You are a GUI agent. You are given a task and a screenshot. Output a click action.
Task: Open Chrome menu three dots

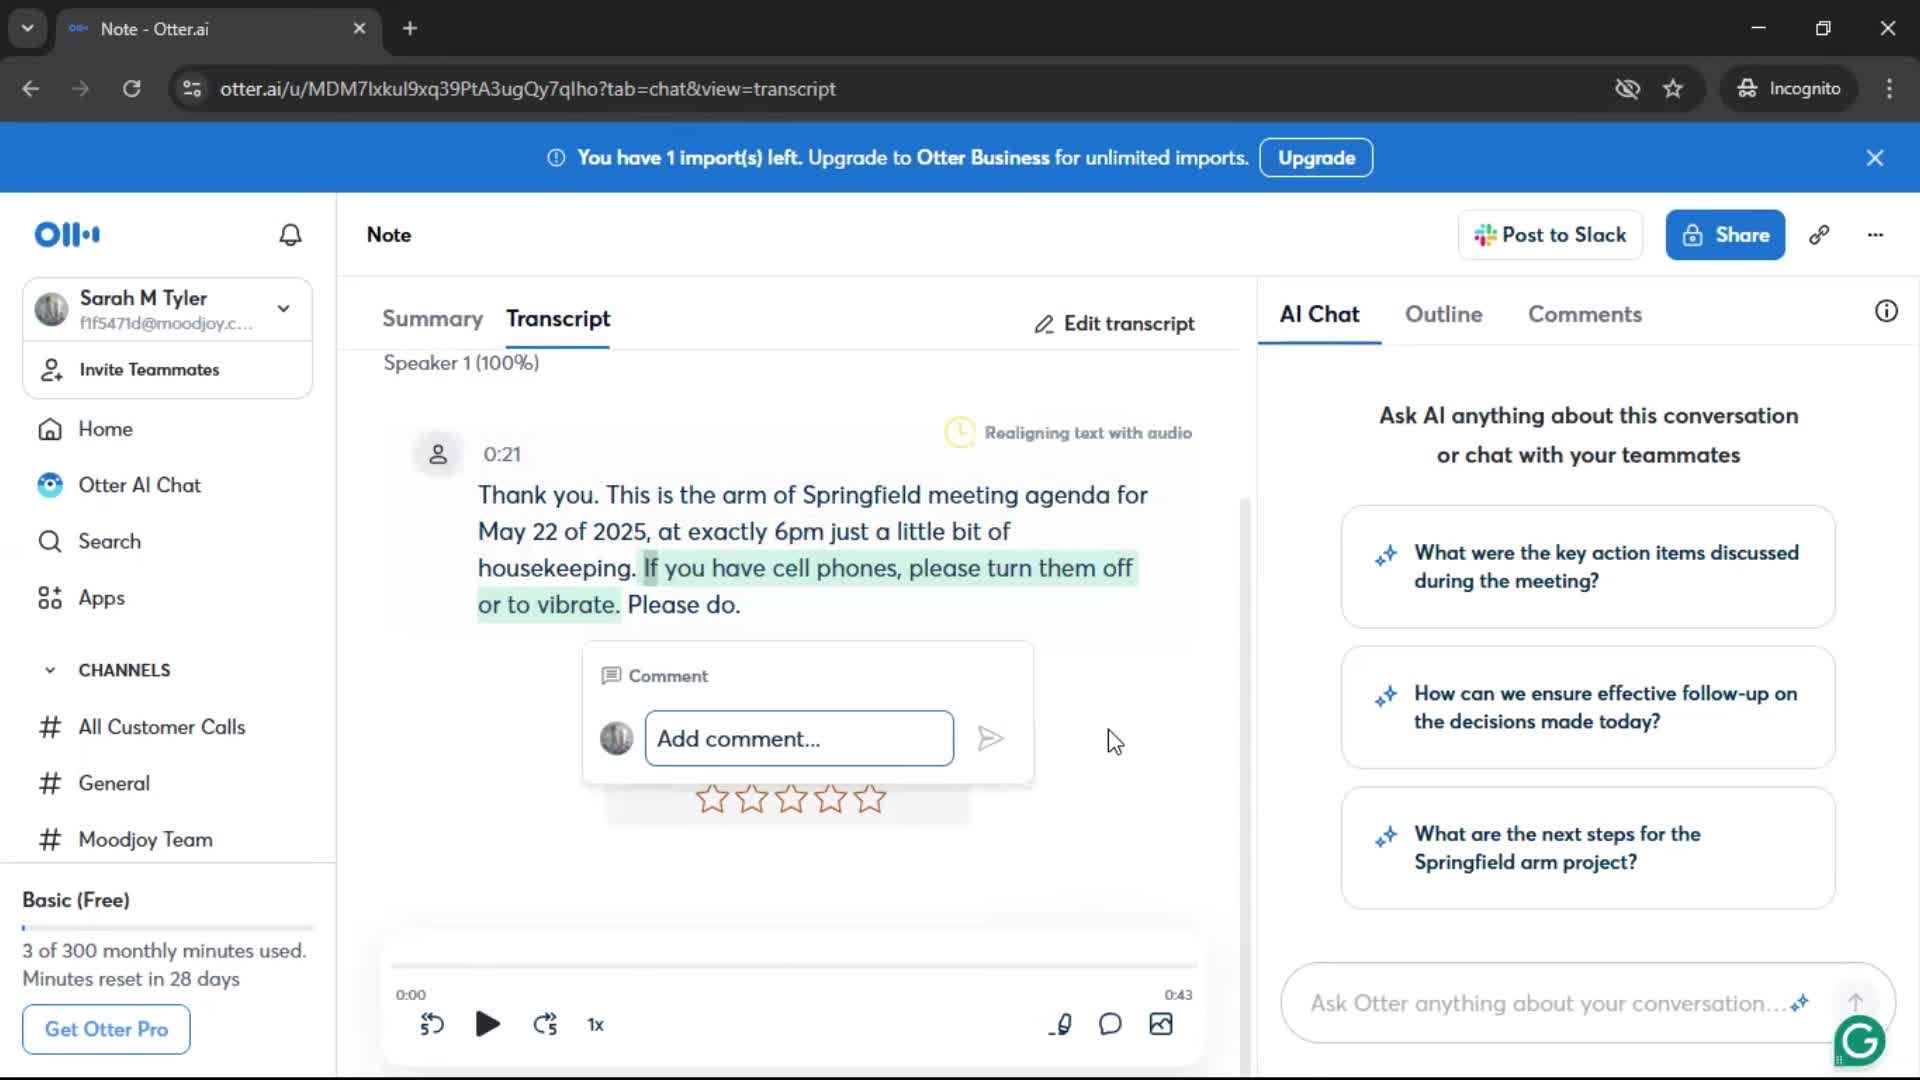tap(1889, 88)
